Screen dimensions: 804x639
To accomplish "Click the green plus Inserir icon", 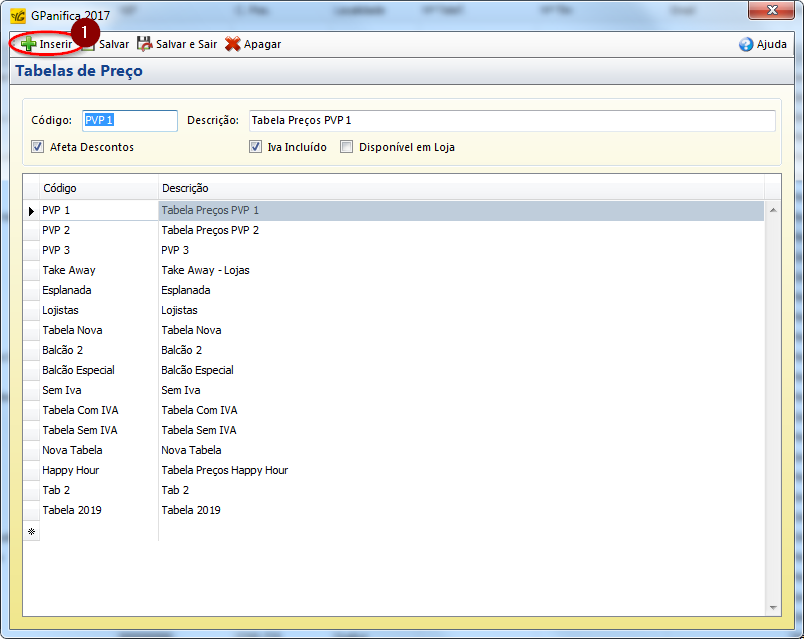I will coord(28,44).
